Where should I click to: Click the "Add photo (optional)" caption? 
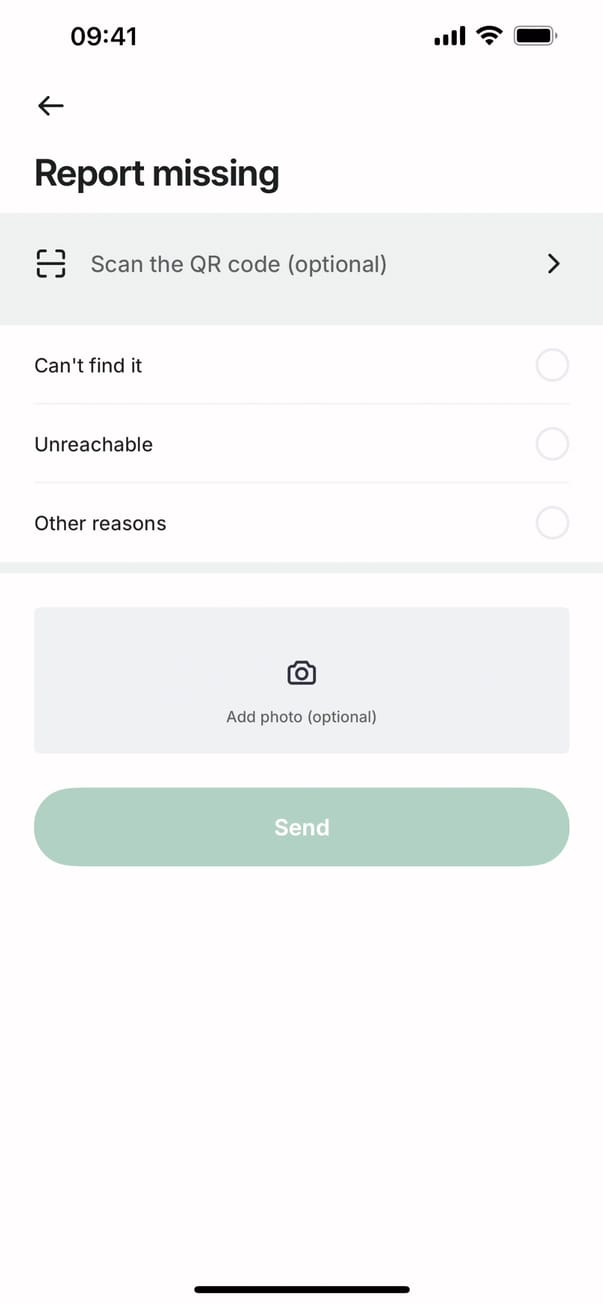coord(301,717)
